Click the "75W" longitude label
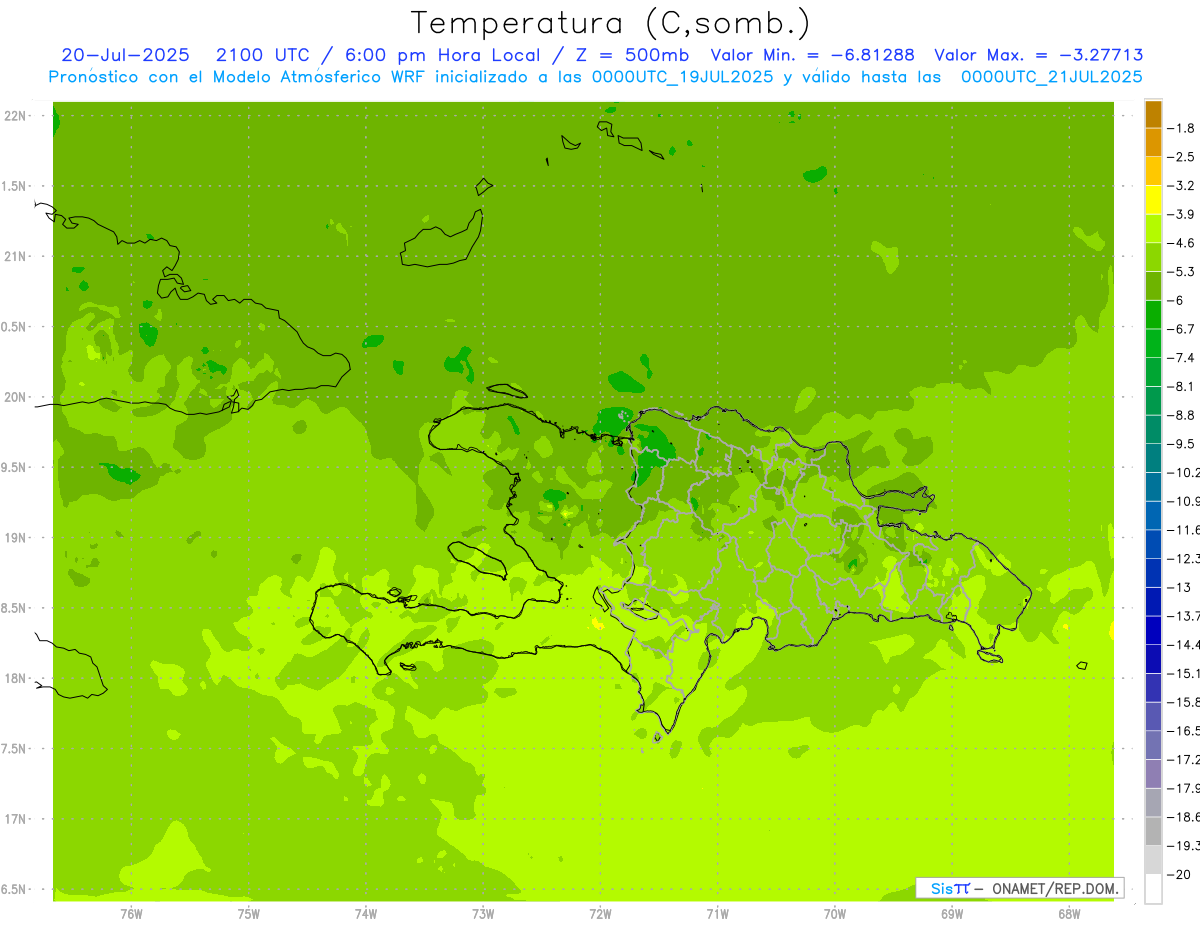This screenshot has height=927, width=1200. point(249,913)
